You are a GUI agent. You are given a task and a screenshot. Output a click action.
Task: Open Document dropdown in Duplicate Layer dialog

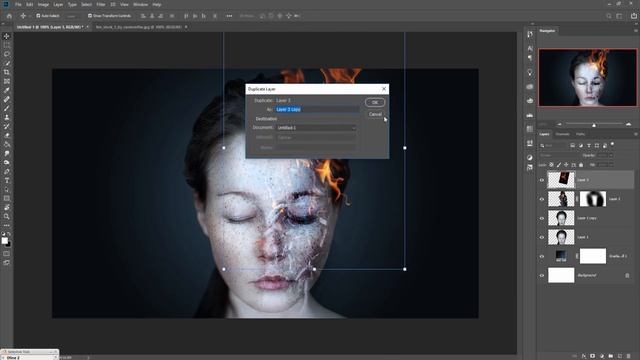click(x=316, y=128)
